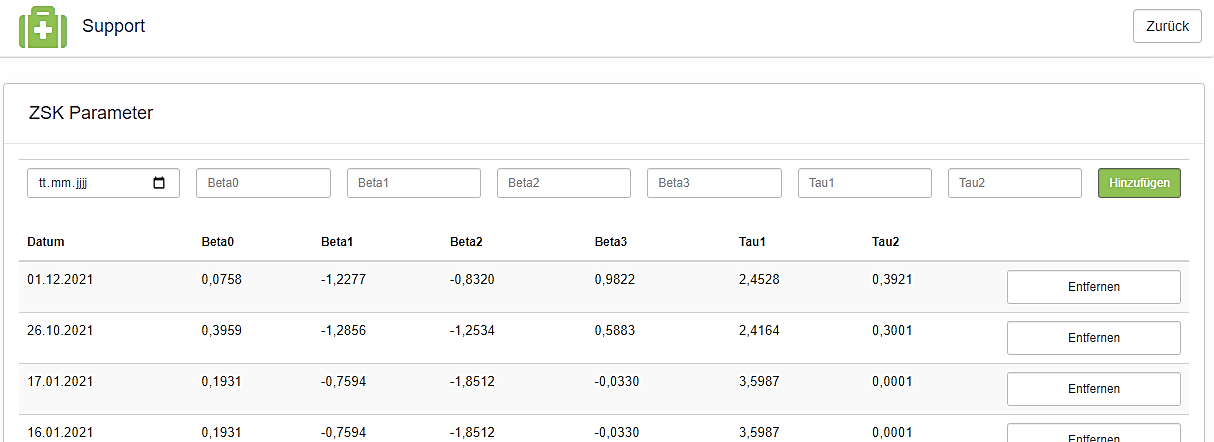This screenshot has width=1214, height=442.
Task: Click the ZSK Parameter panel heading
Action: [x=91, y=113]
